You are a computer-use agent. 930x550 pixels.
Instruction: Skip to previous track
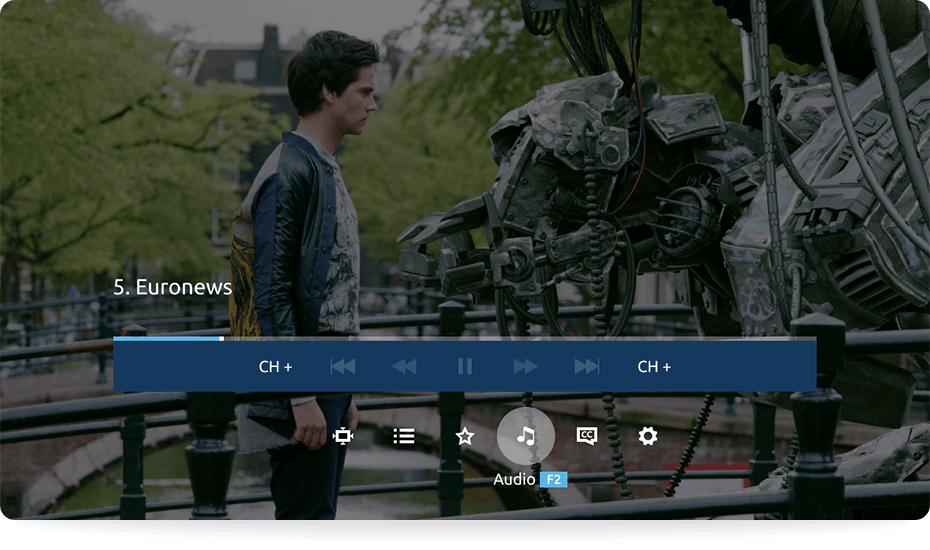pos(343,367)
